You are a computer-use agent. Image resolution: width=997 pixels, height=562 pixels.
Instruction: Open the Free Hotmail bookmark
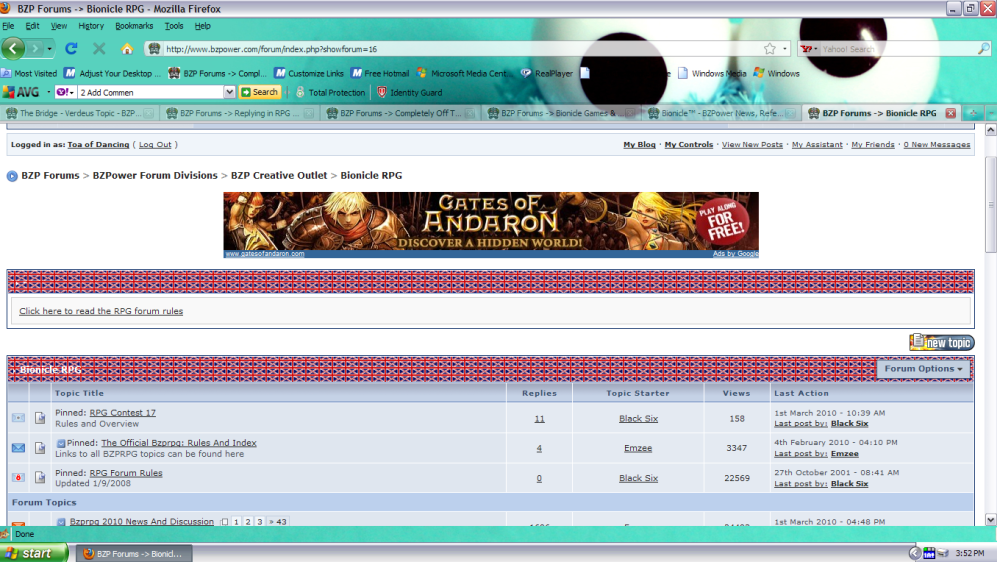coord(380,74)
